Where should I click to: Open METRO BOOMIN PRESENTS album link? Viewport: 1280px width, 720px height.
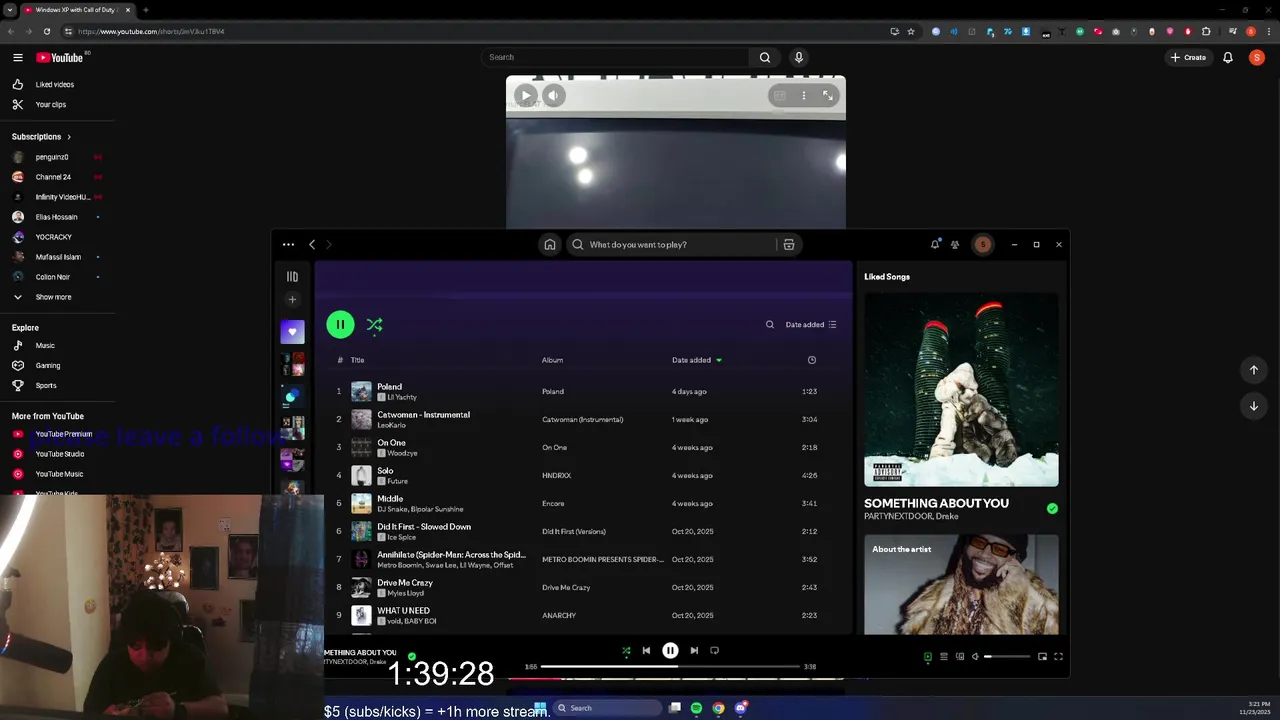click(603, 559)
